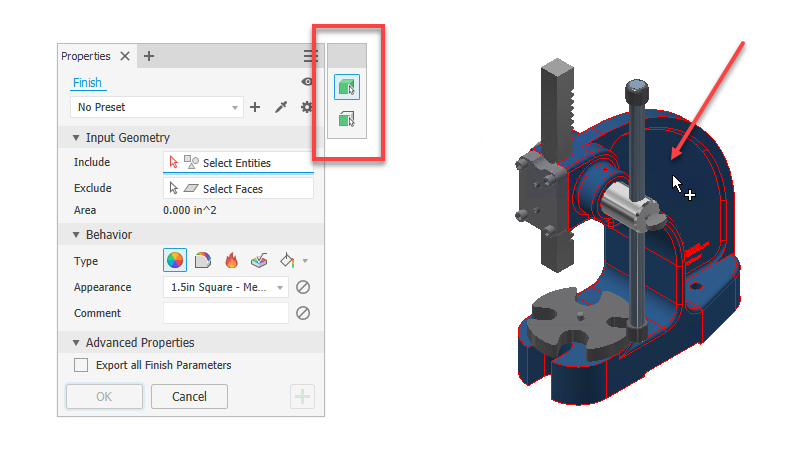Choose the Appearance finish type color wheel
This screenshot has height=450, width=800.
(174, 260)
